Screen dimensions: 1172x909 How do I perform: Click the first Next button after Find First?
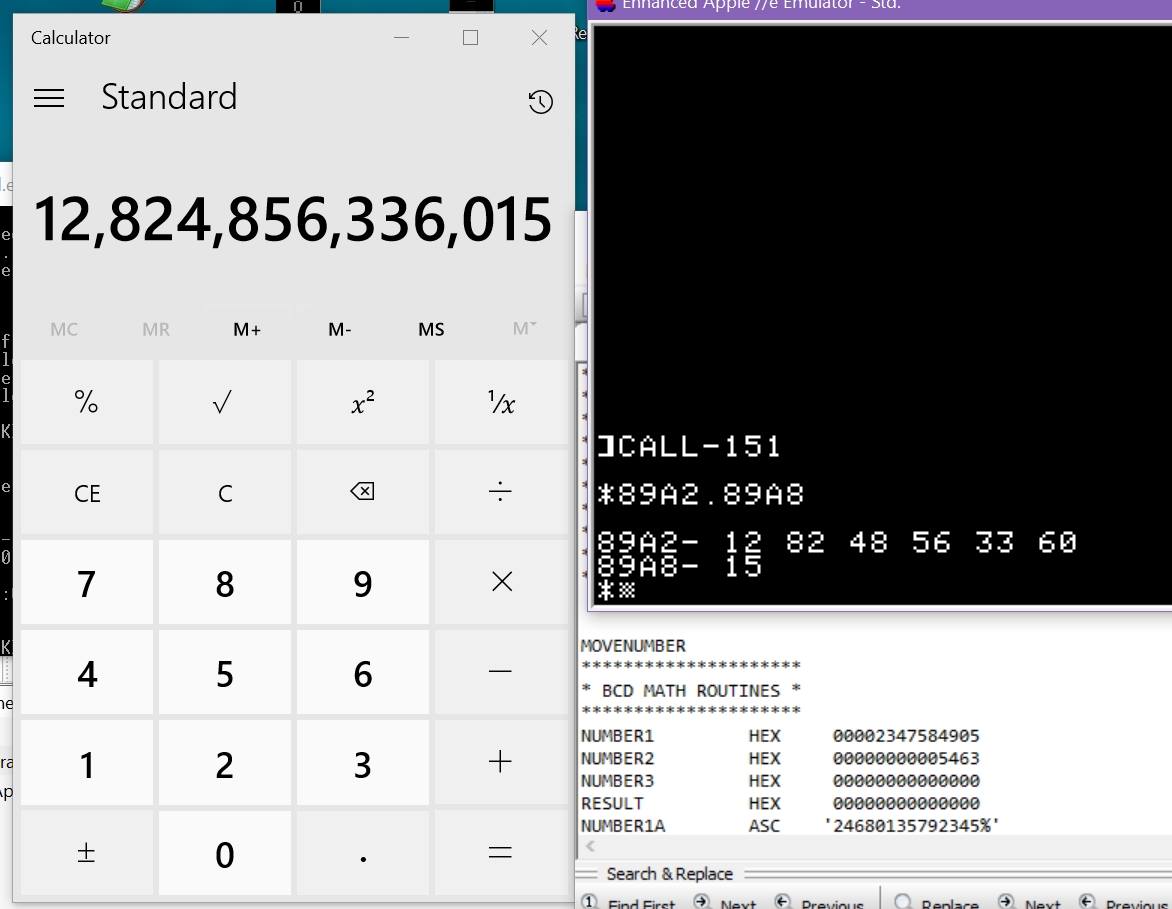[725, 903]
